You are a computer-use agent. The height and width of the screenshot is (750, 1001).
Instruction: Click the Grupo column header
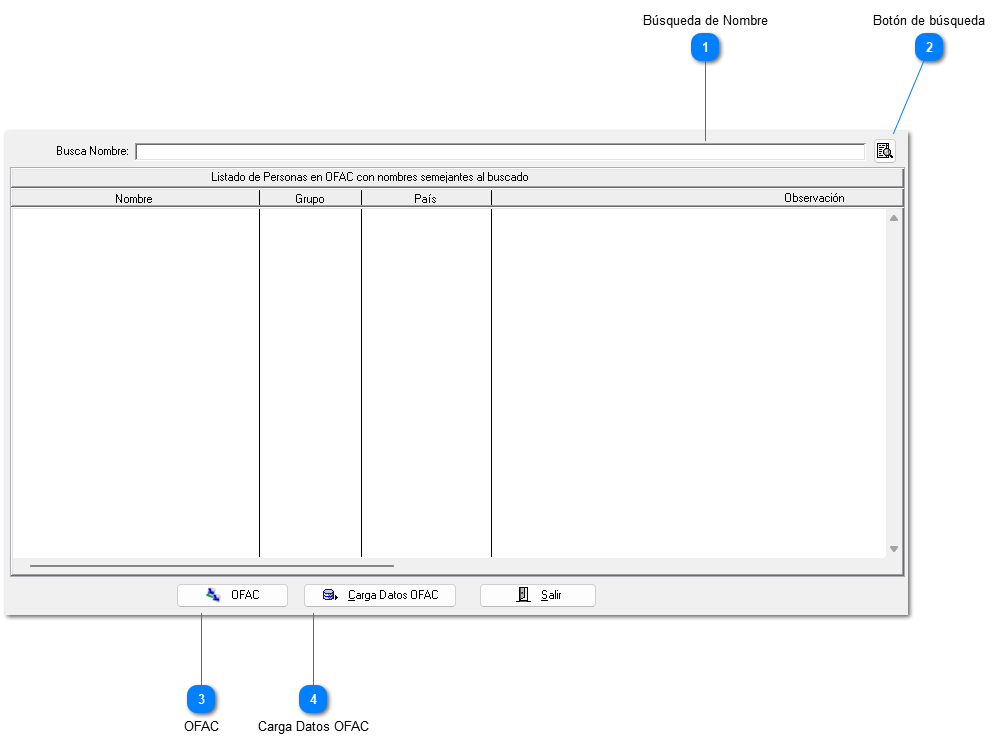point(310,199)
